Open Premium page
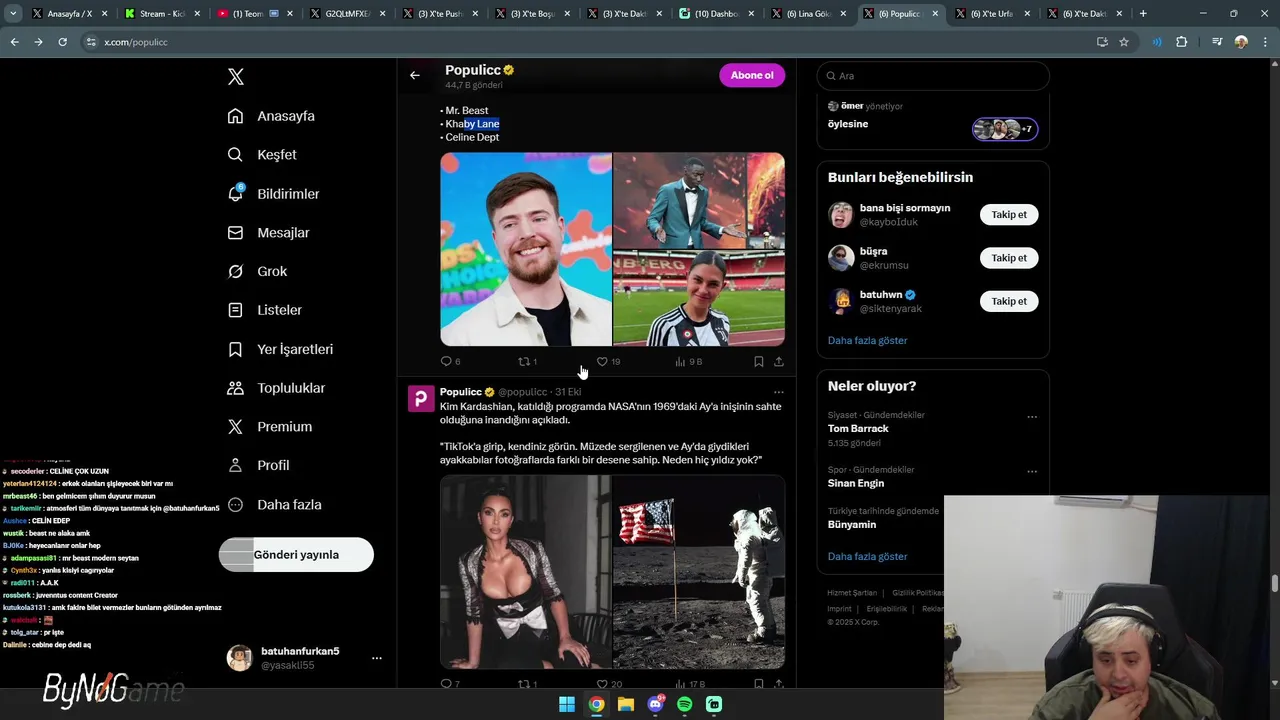Viewport: 1280px width, 720px height. 270,427
